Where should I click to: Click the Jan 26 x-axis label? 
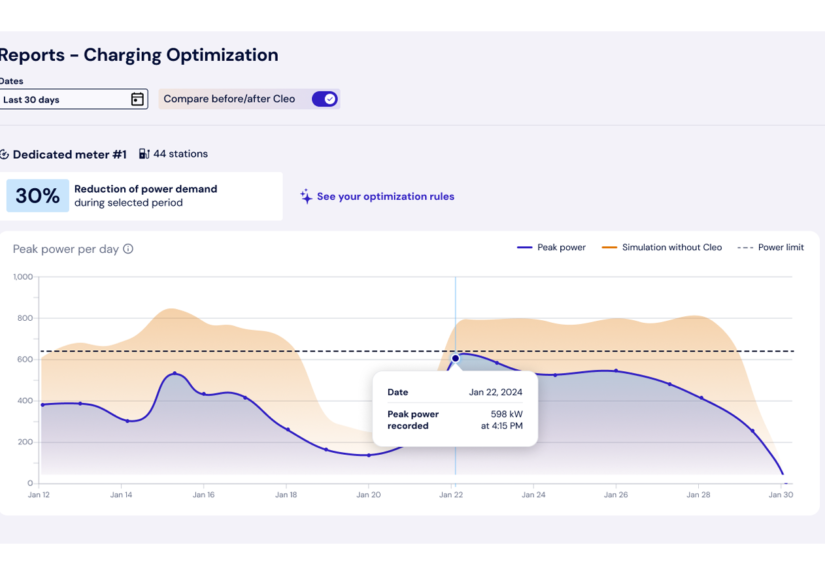[x=616, y=495]
